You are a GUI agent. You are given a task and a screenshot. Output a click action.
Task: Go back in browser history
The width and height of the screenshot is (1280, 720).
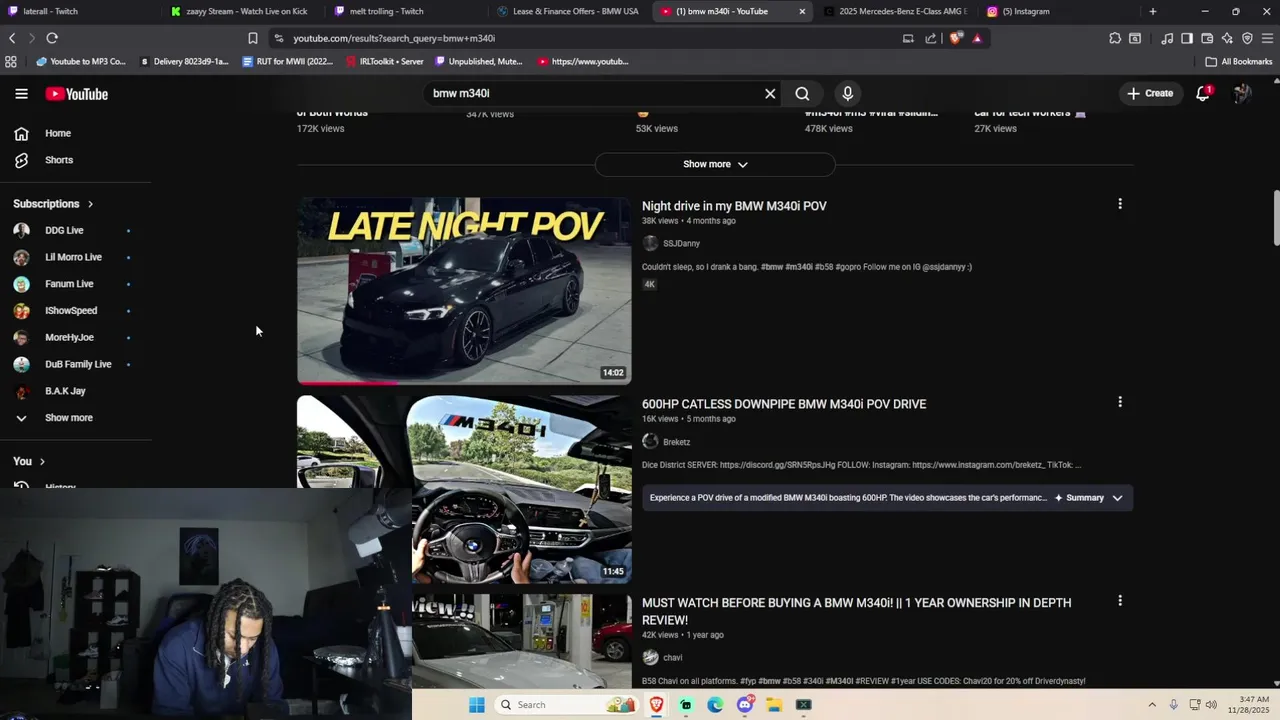(12, 38)
